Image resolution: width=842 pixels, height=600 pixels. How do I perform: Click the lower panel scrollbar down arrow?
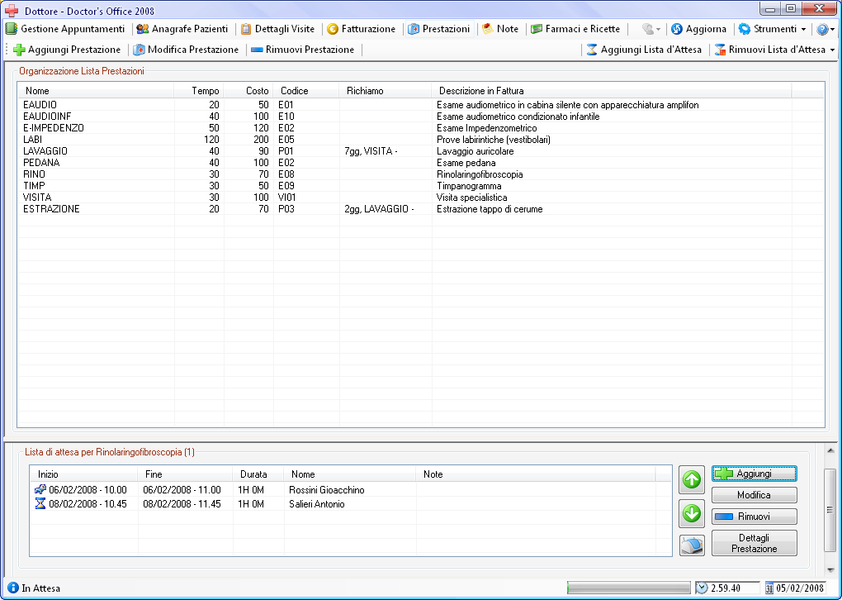coord(830,570)
